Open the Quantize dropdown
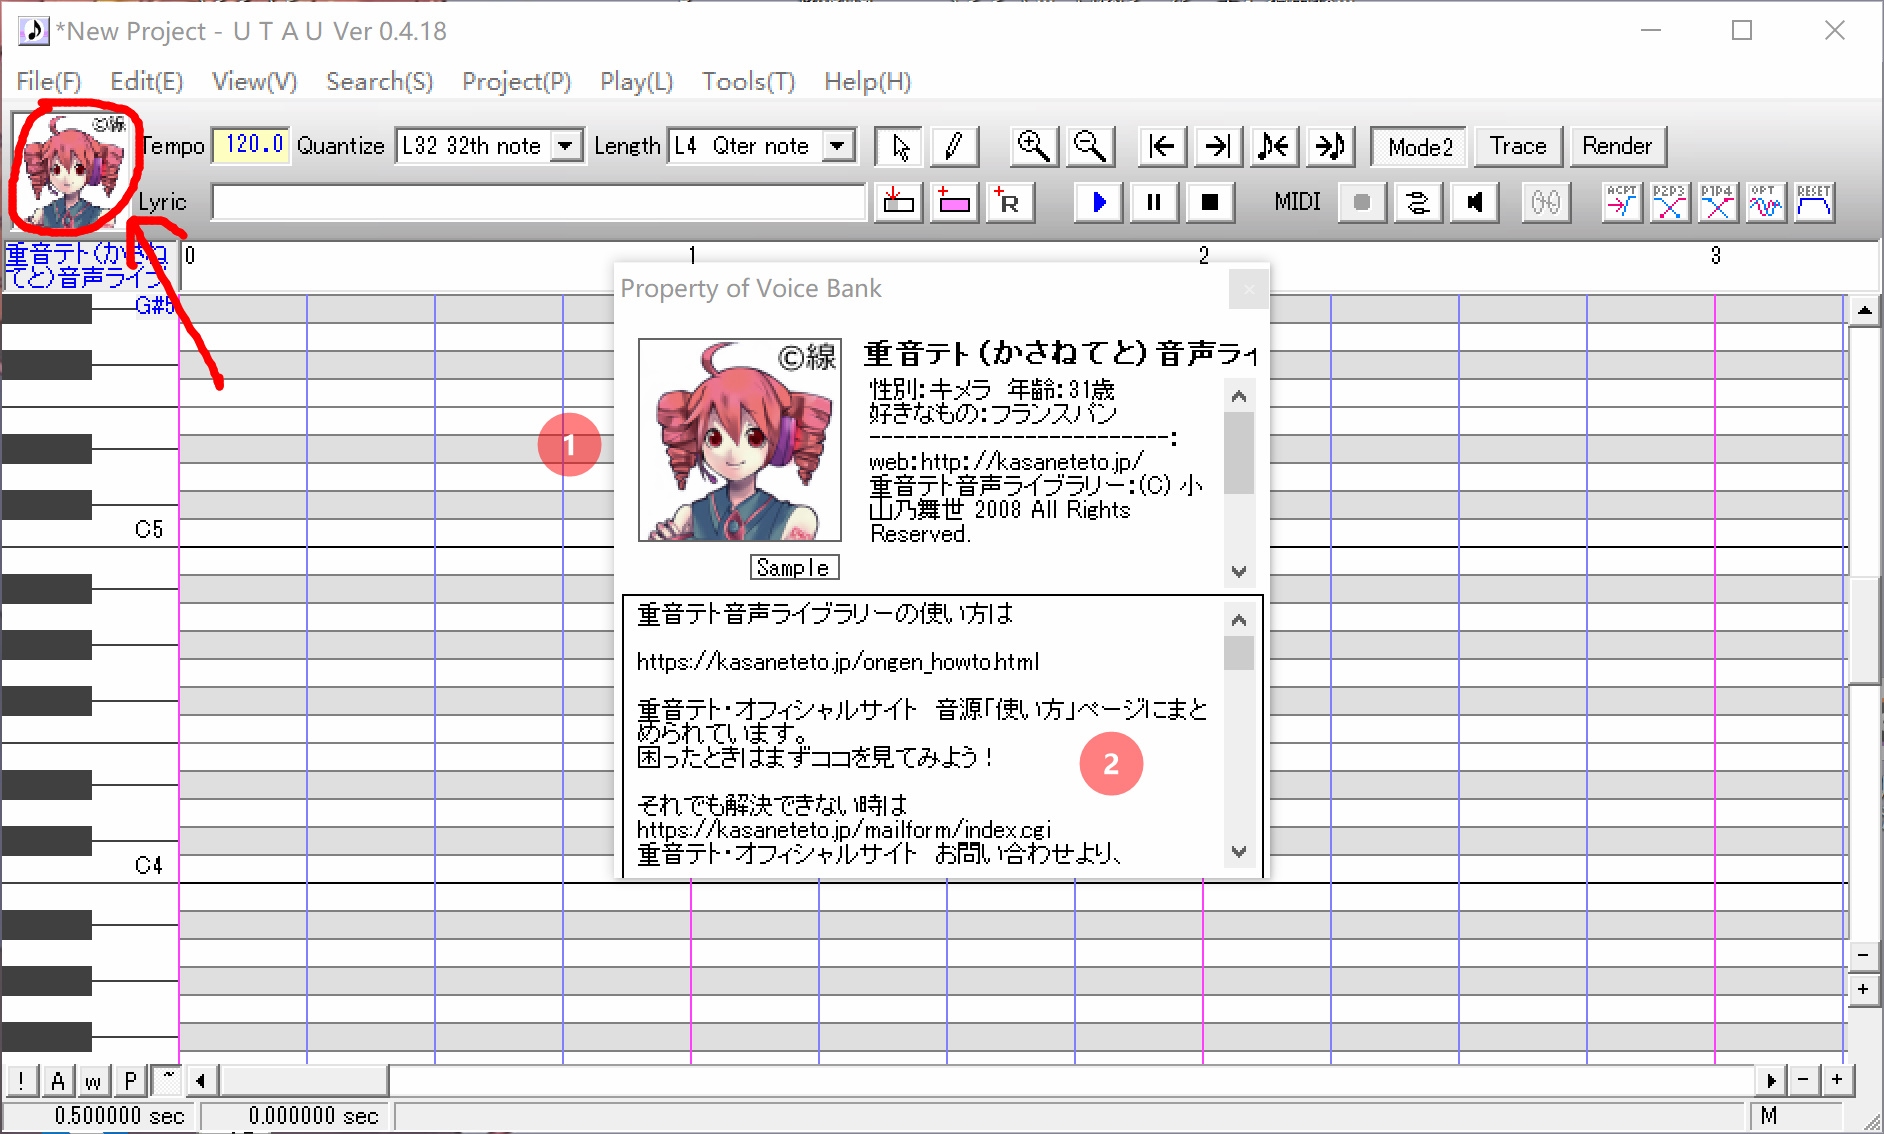1884x1134 pixels. pyautogui.click(x=566, y=147)
